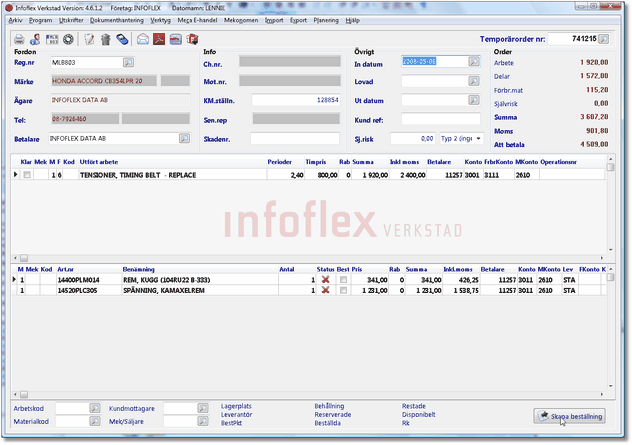Open the Mega E-handel menu
This screenshot has height=445, width=632.
coord(197,20)
